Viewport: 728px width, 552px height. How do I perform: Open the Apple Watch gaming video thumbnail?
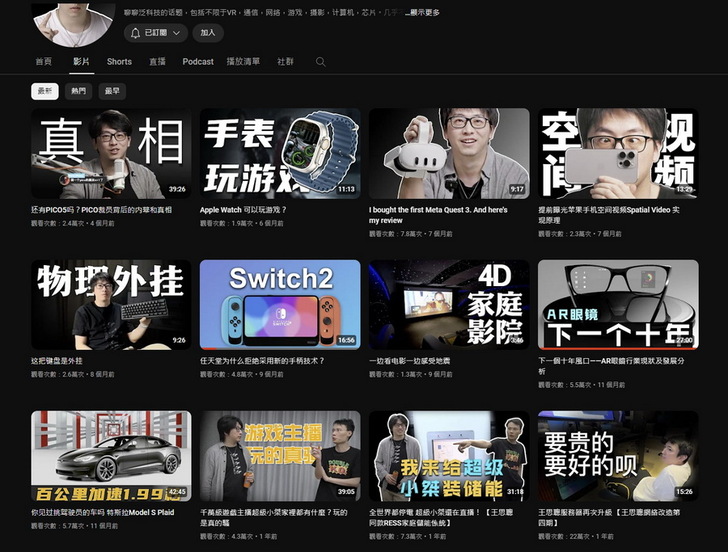point(280,153)
